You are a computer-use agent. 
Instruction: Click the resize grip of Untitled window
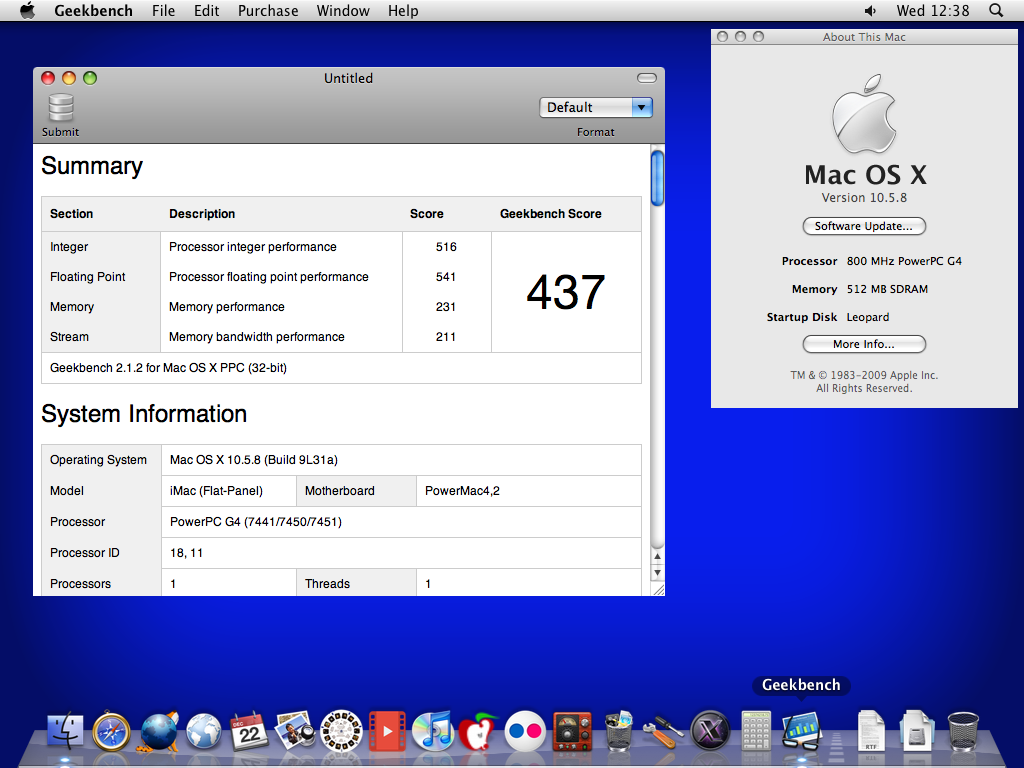pyautogui.click(x=658, y=589)
